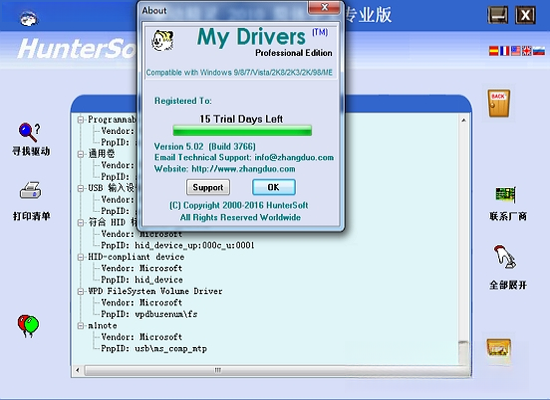Select the mlnote device item
This screenshot has height=400, width=550.
coord(102,326)
